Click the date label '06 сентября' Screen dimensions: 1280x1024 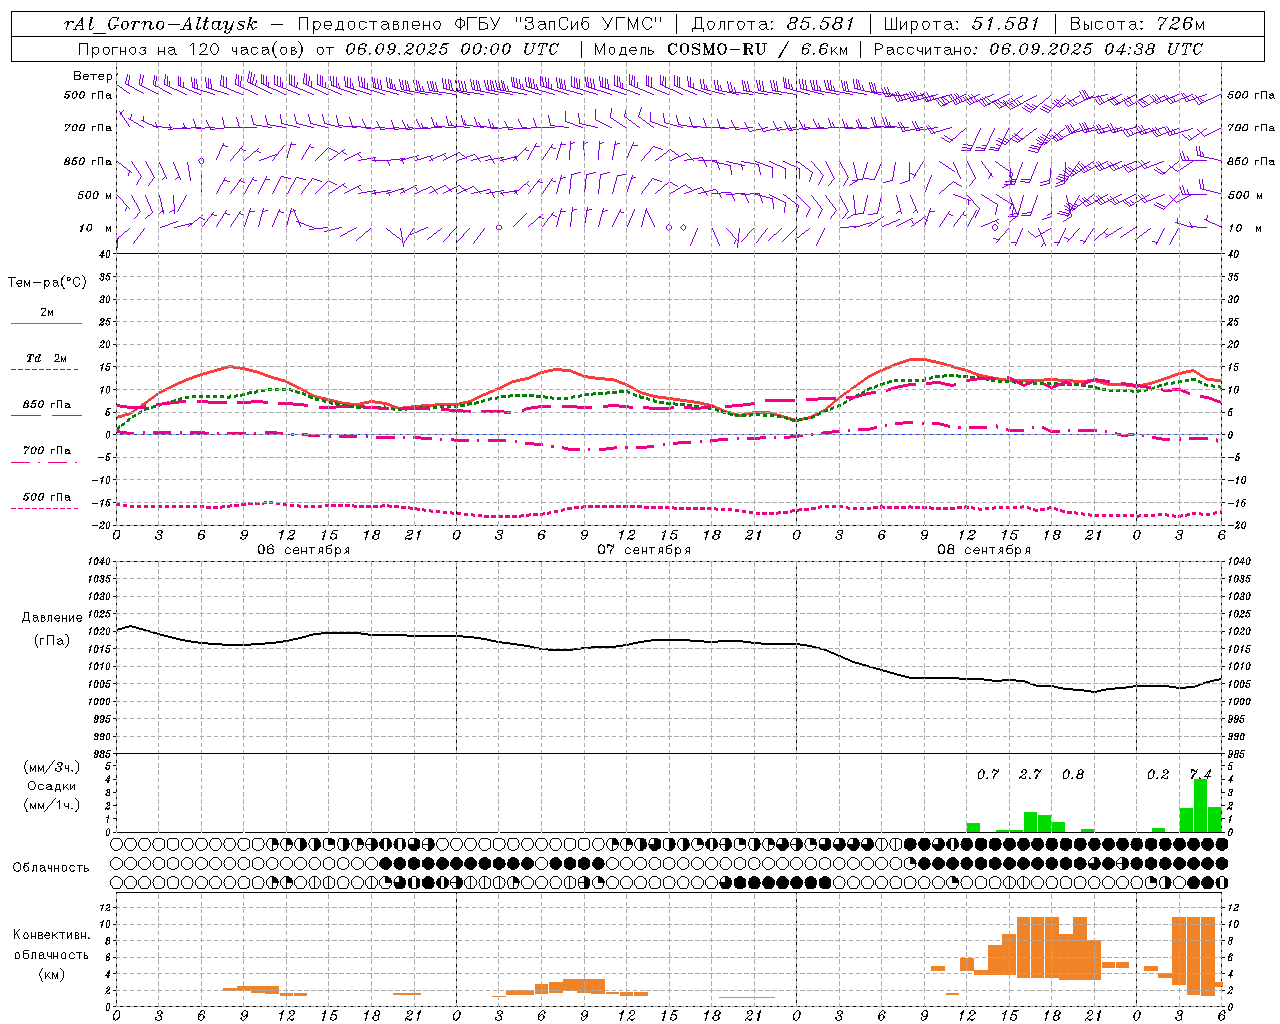[x=304, y=550]
